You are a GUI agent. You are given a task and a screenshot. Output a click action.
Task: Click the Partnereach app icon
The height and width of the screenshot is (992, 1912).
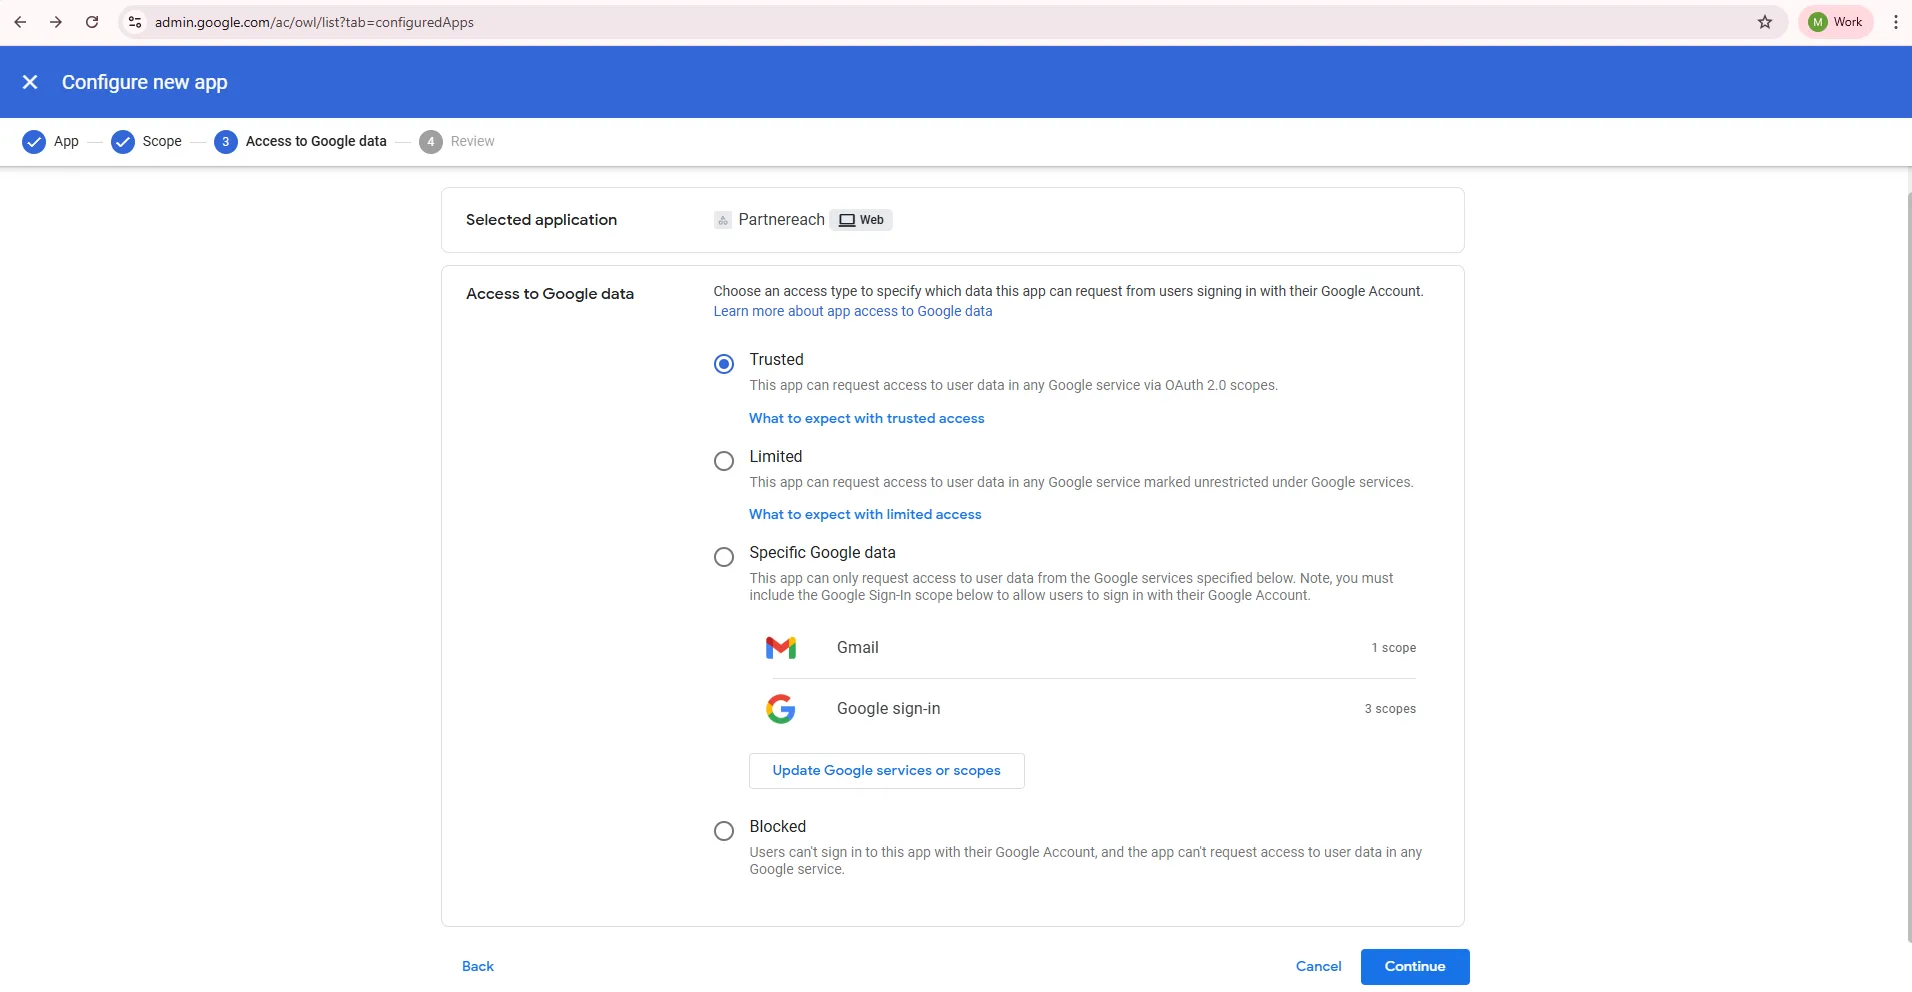tap(723, 220)
